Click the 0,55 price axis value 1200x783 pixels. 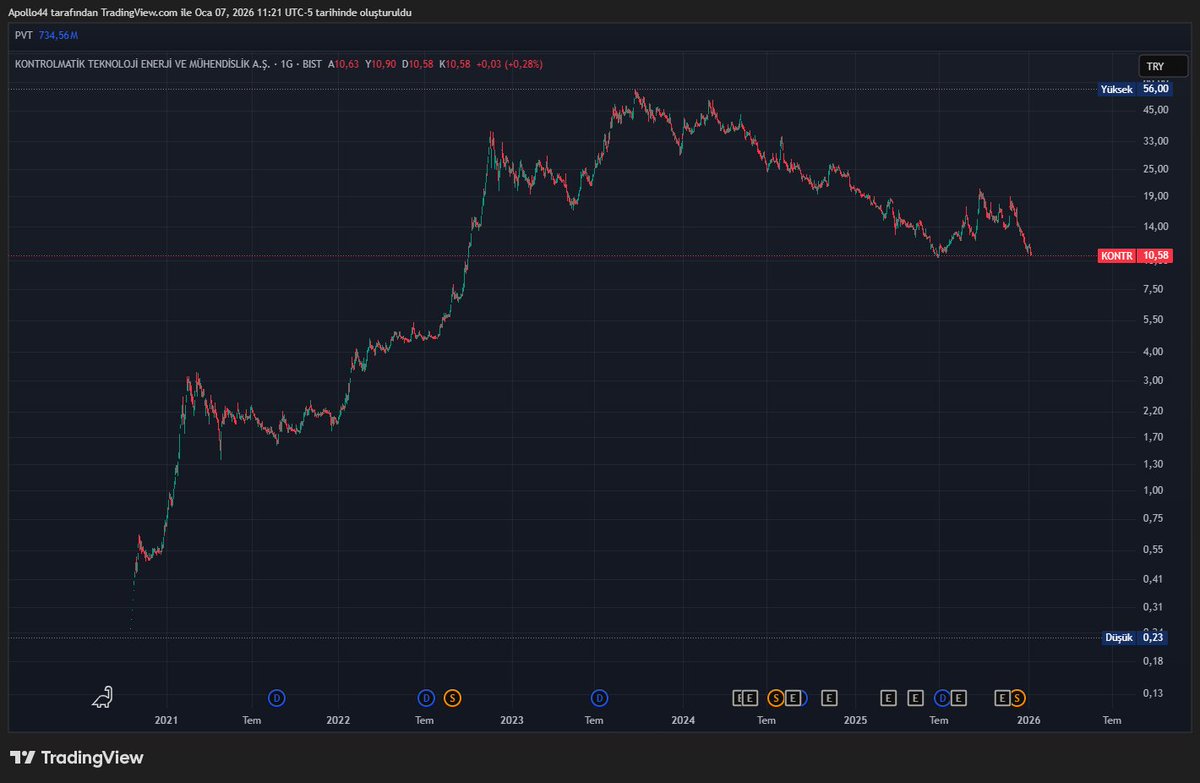(x=1155, y=550)
